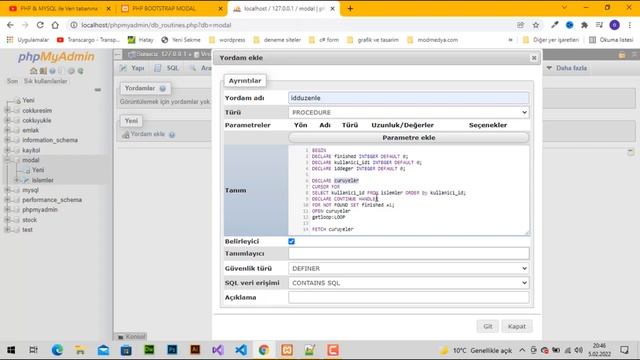The width and height of the screenshot is (640, 360).
Task: Open the Türü PROCEDURE dropdown
Action: point(409,112)
